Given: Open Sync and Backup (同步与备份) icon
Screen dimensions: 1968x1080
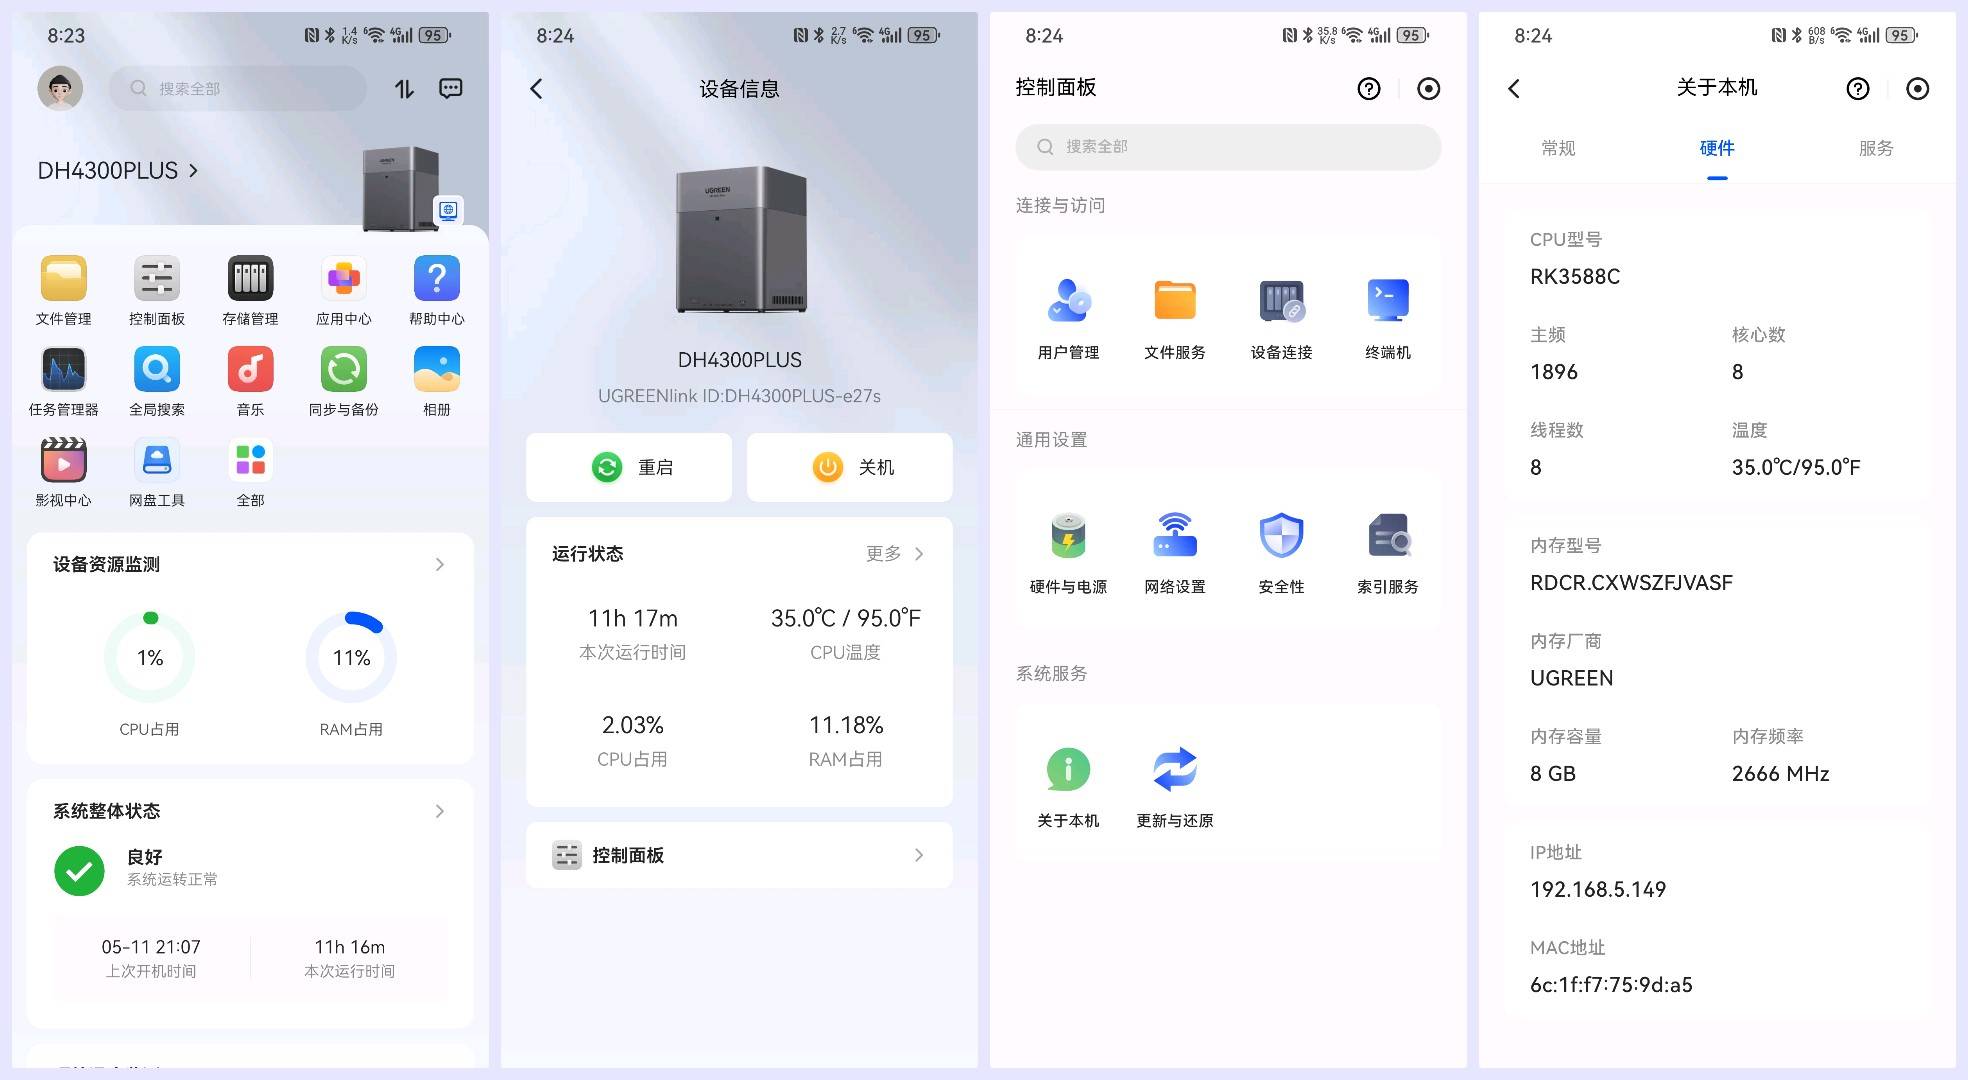Looking at the screenshot, I should (x=343, y=370).
